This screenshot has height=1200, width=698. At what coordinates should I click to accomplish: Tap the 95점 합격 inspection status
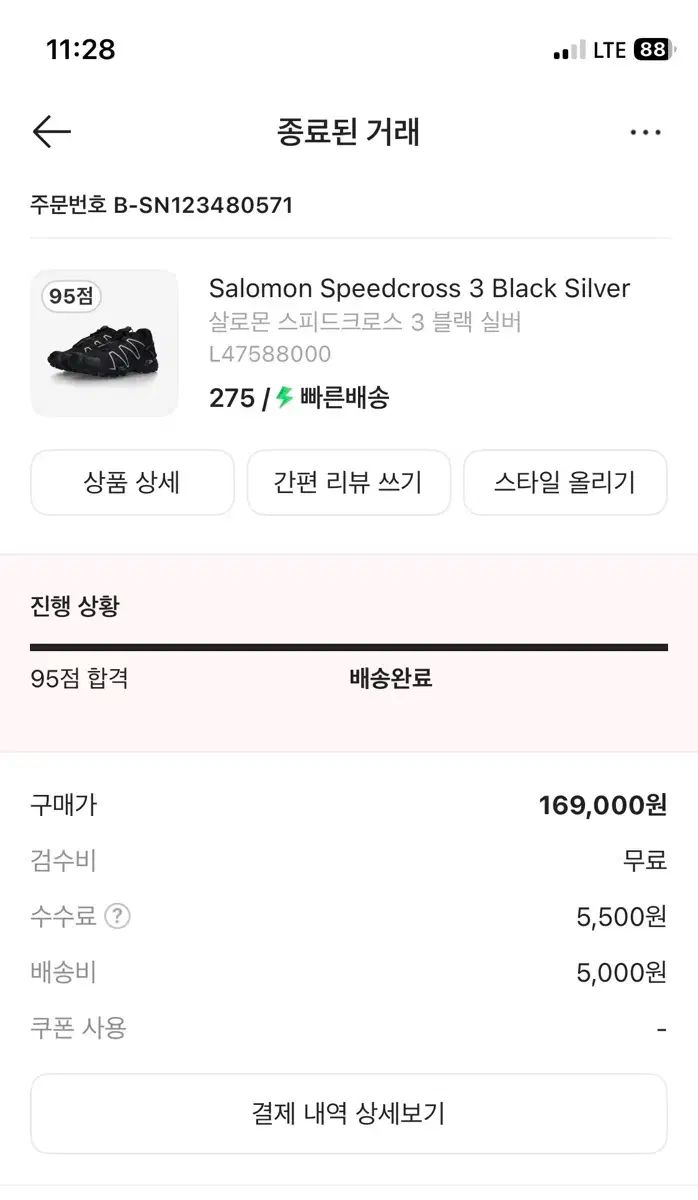click(80, 678)
